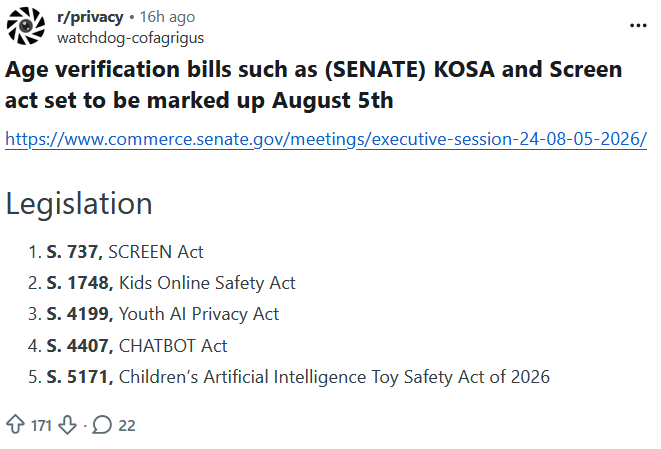
Task: Click the Legislation heading
Action: click(x=79, y=204)
